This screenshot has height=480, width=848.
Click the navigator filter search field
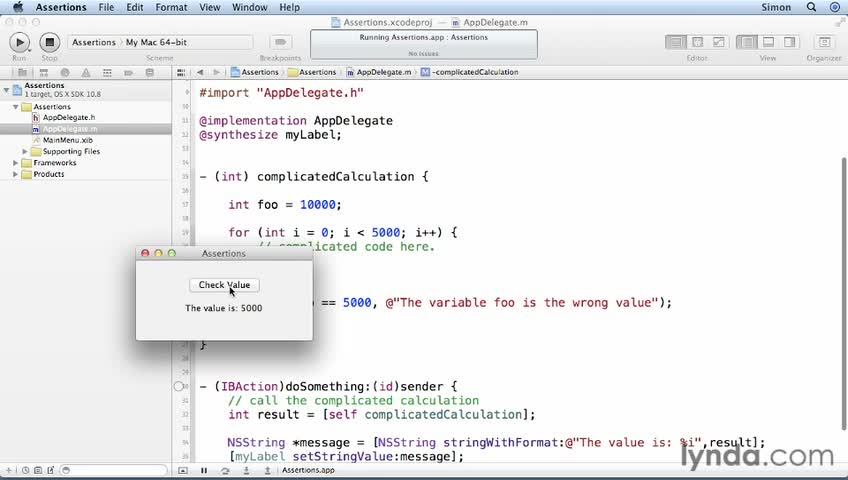coord(113,470)
